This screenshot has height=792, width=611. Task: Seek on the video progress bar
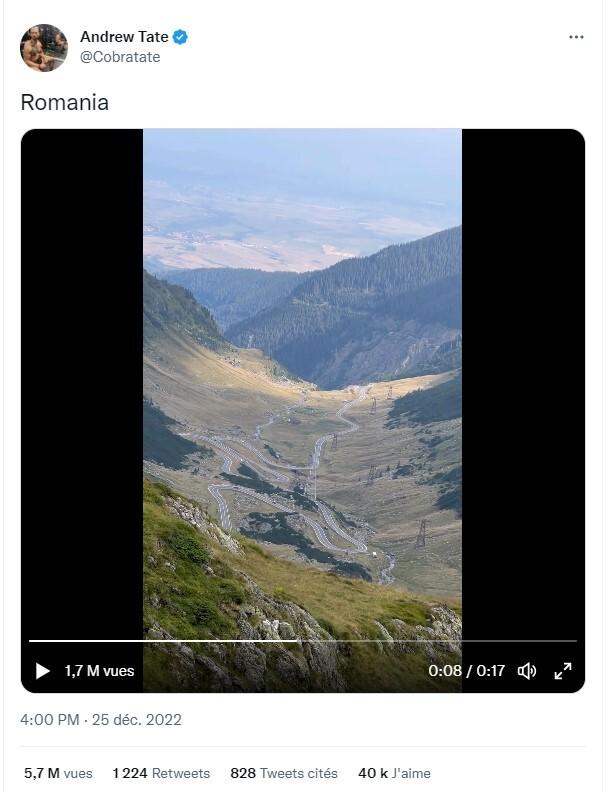click(x=303, y=640)
